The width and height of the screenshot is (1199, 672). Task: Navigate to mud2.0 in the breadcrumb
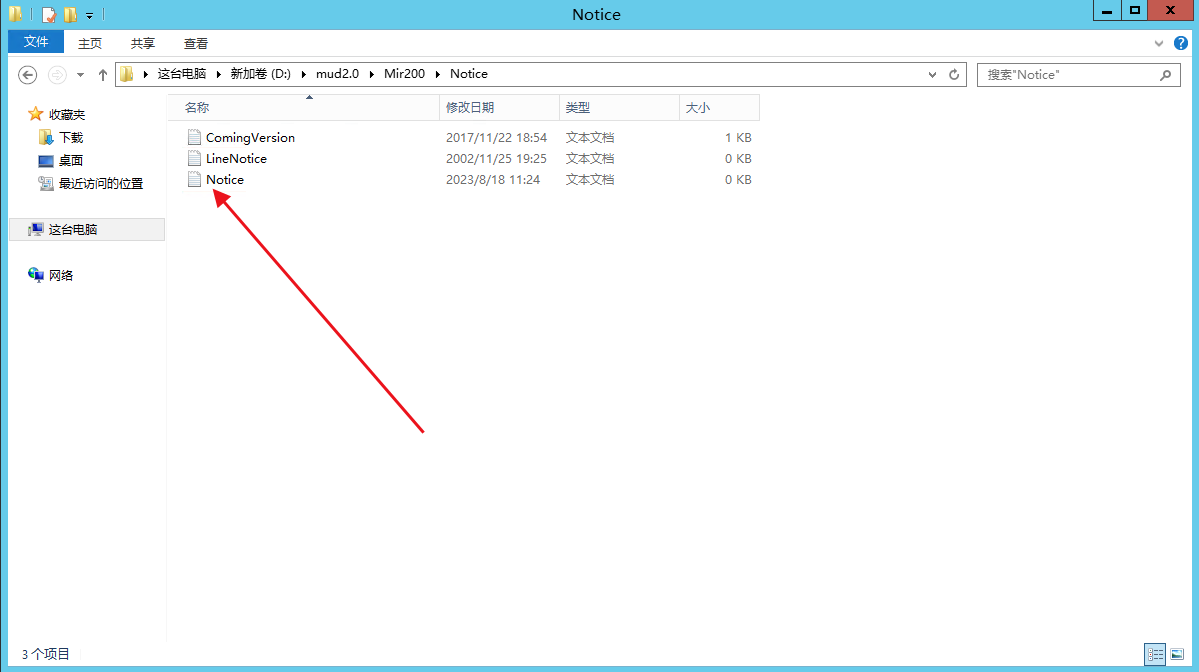coord(337,74)
